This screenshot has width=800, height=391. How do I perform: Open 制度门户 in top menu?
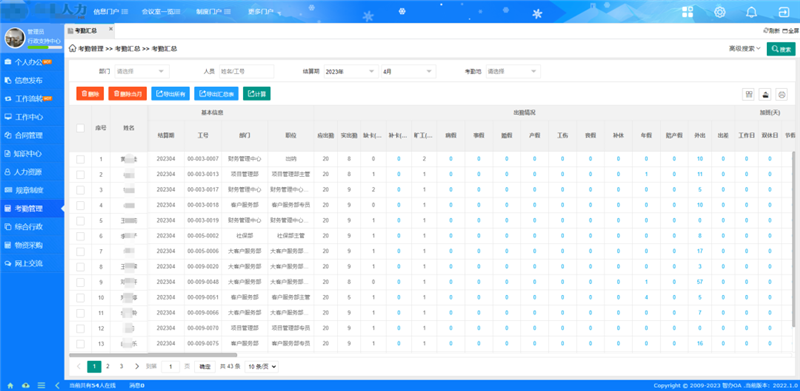(213, 11)
